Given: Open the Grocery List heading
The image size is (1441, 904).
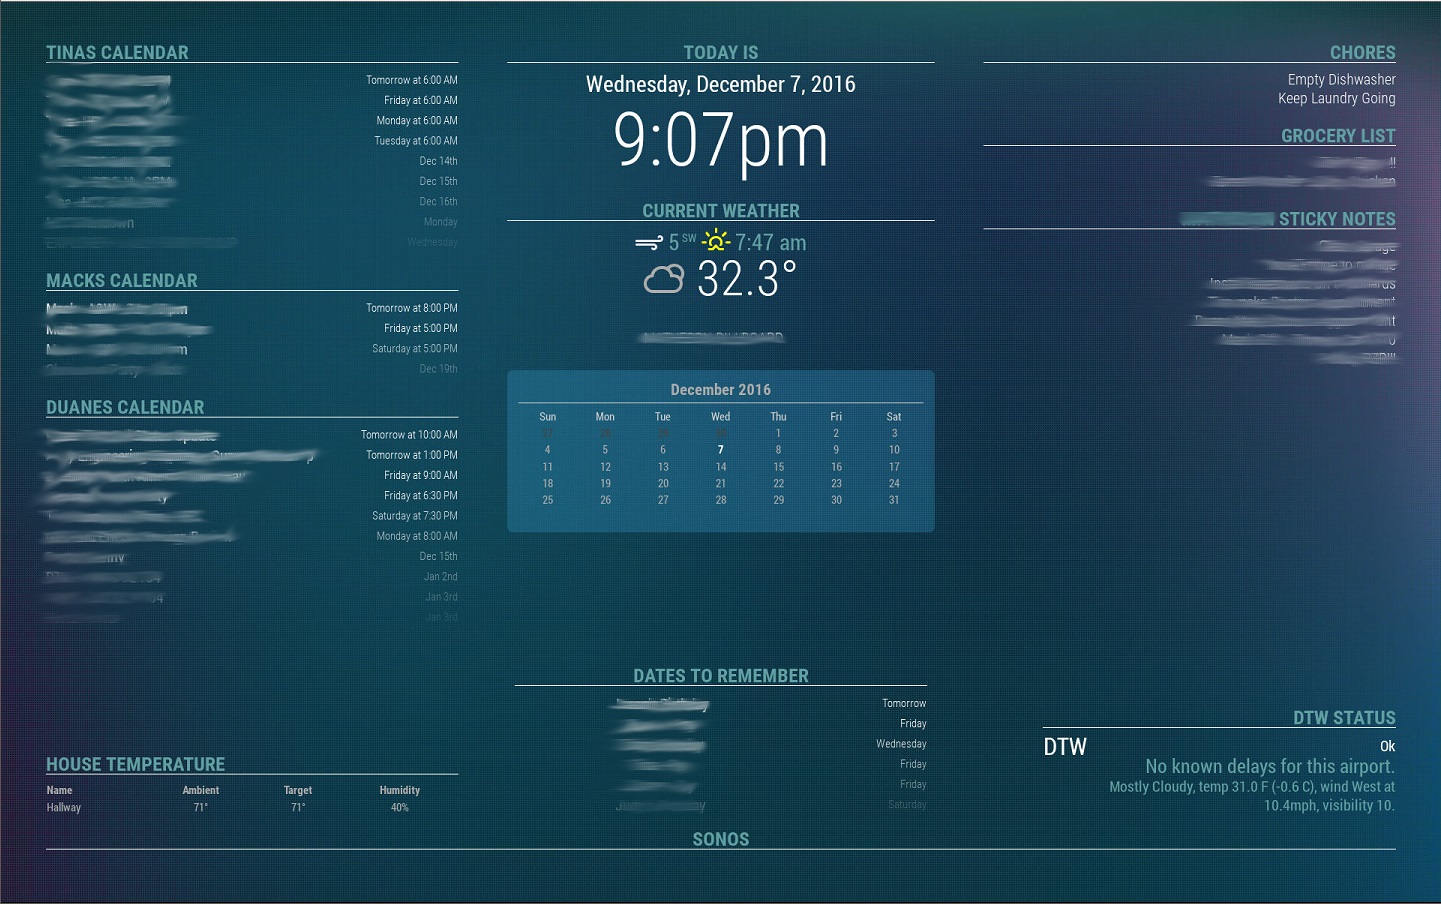Looking at the screenshot, I should point(1338,136).
